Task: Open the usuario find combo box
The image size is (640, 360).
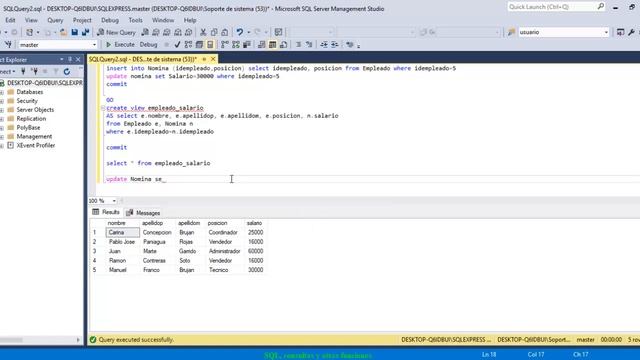Action: pyautogui.click(x=564, y=32)
